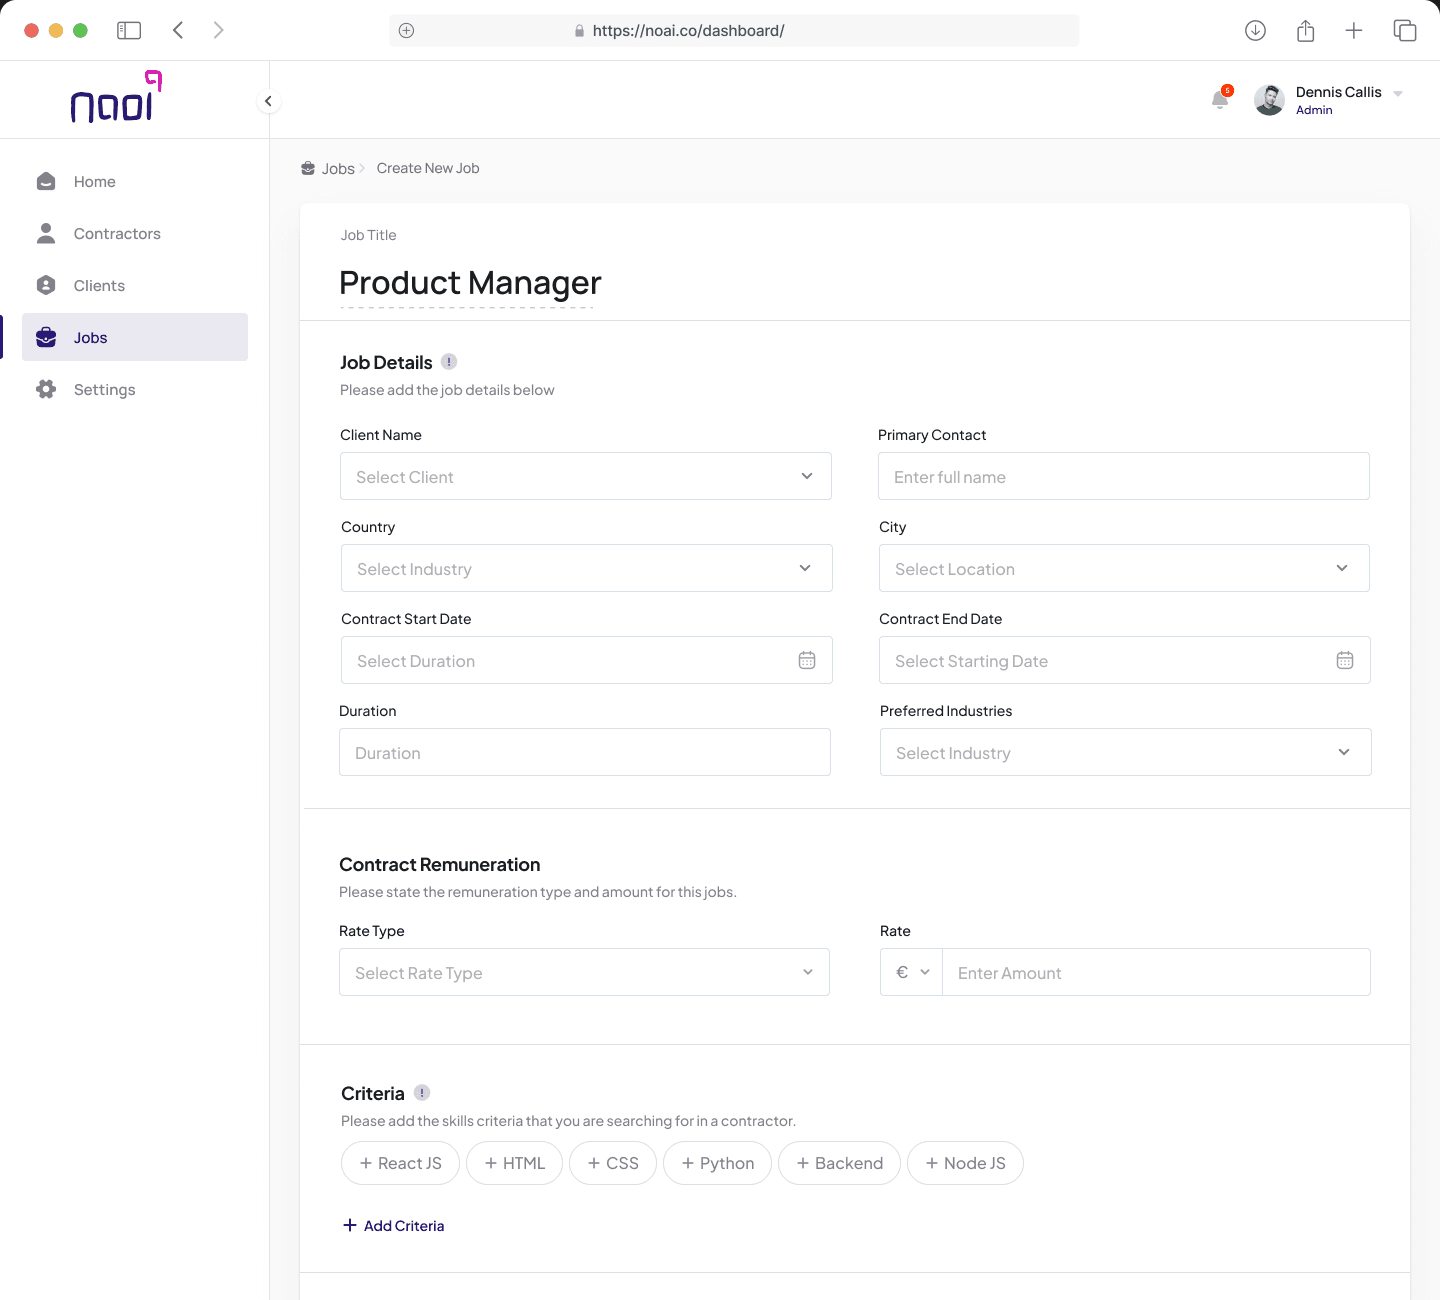Add the Python criteria chip

tap(717, 1163)
